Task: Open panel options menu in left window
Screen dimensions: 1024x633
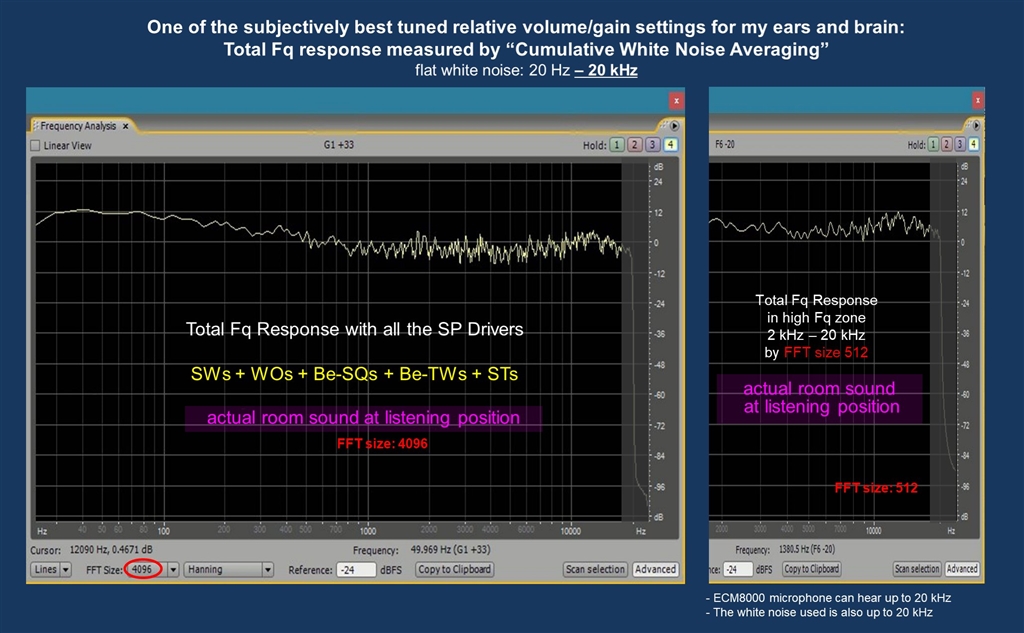Action: (674, 125)
